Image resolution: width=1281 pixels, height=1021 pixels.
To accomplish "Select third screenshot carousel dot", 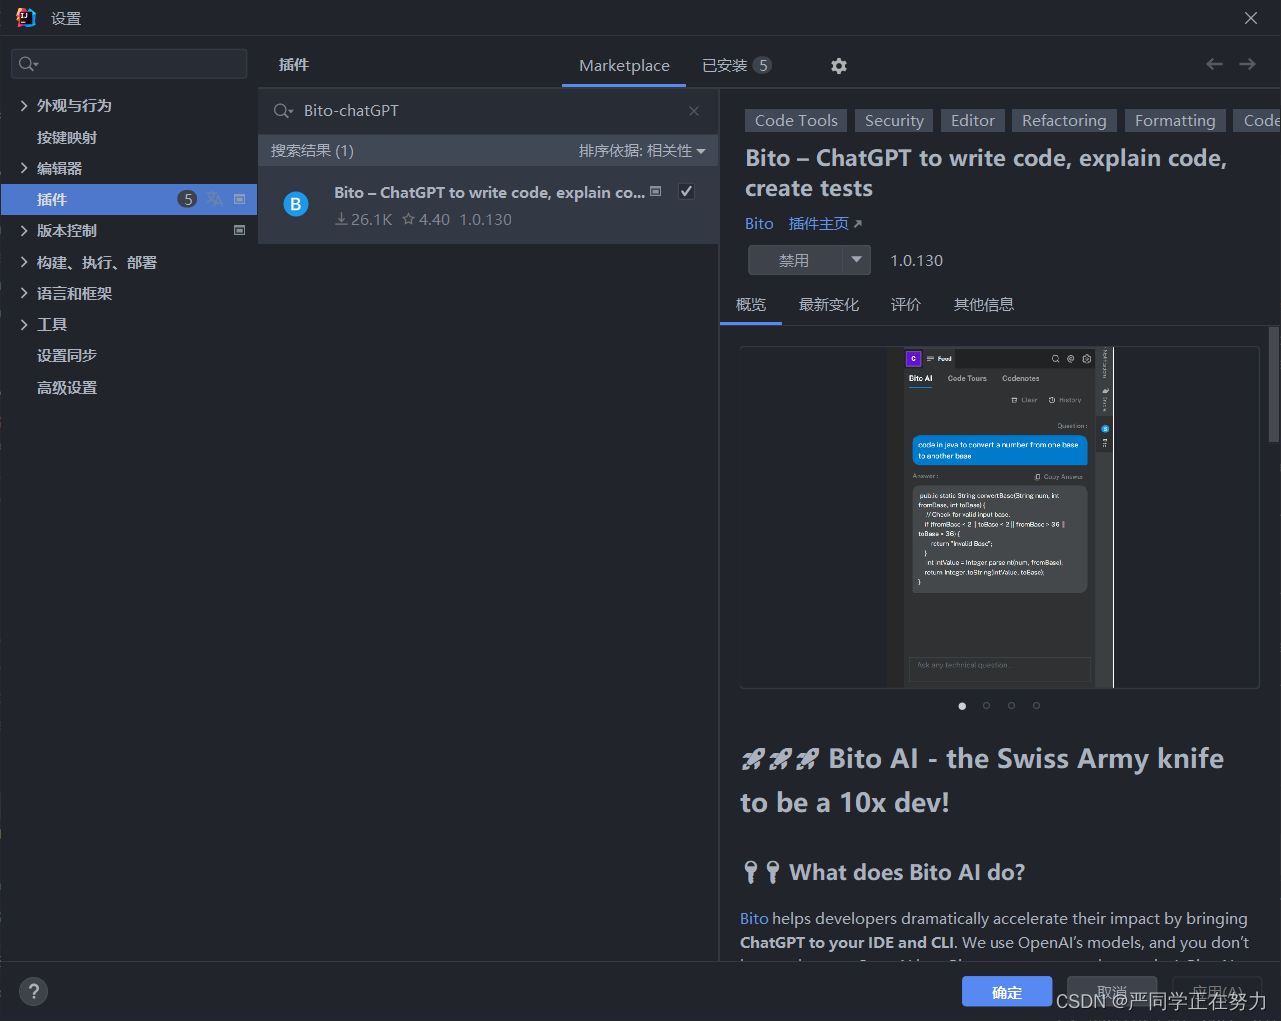I will point(1012,706).
